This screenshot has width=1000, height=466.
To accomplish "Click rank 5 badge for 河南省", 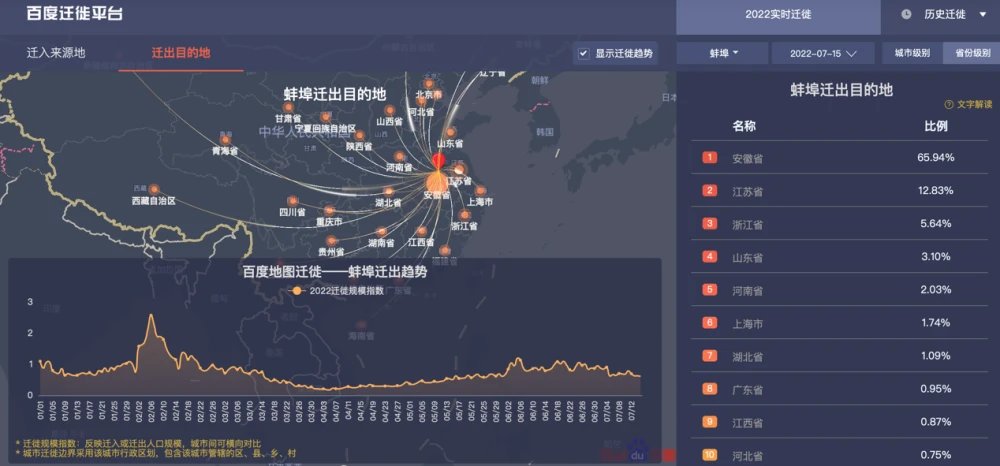I will click(710, 290).
